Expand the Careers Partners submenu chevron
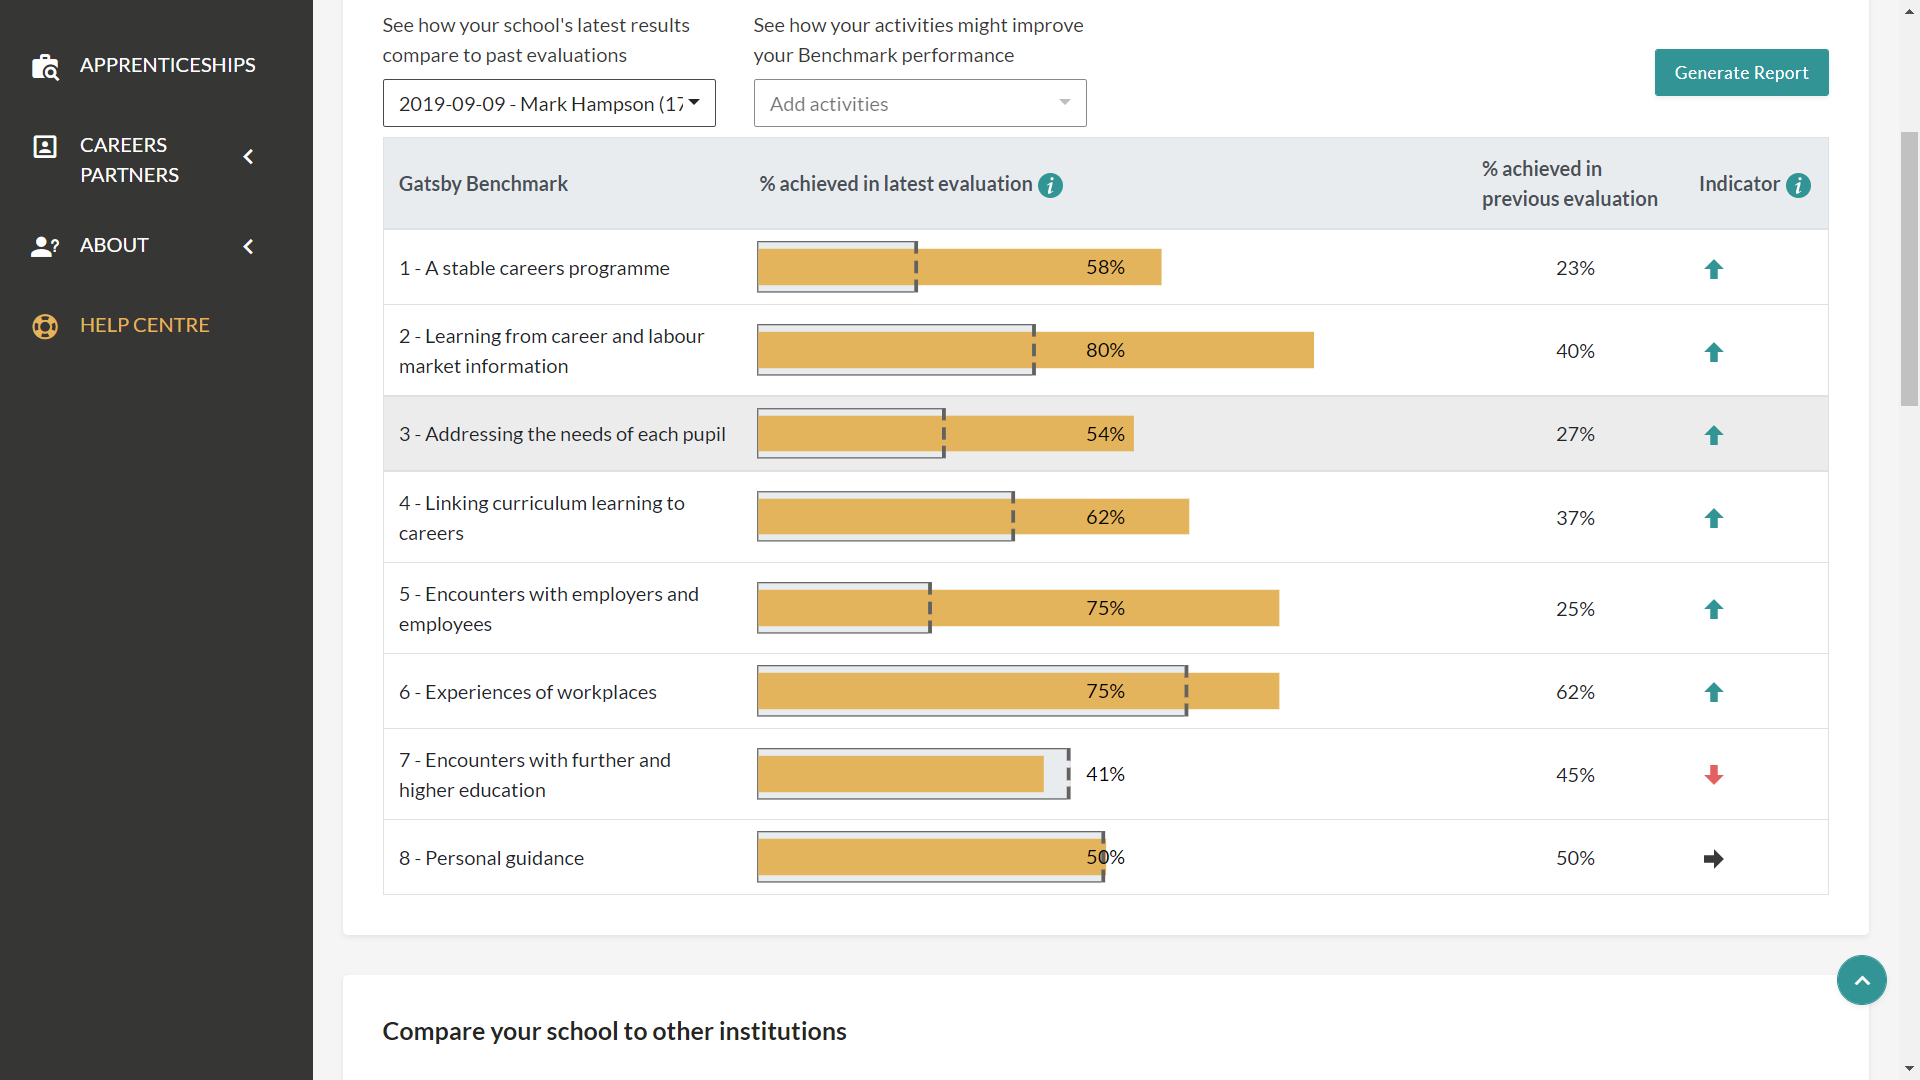 pos(248,157)
